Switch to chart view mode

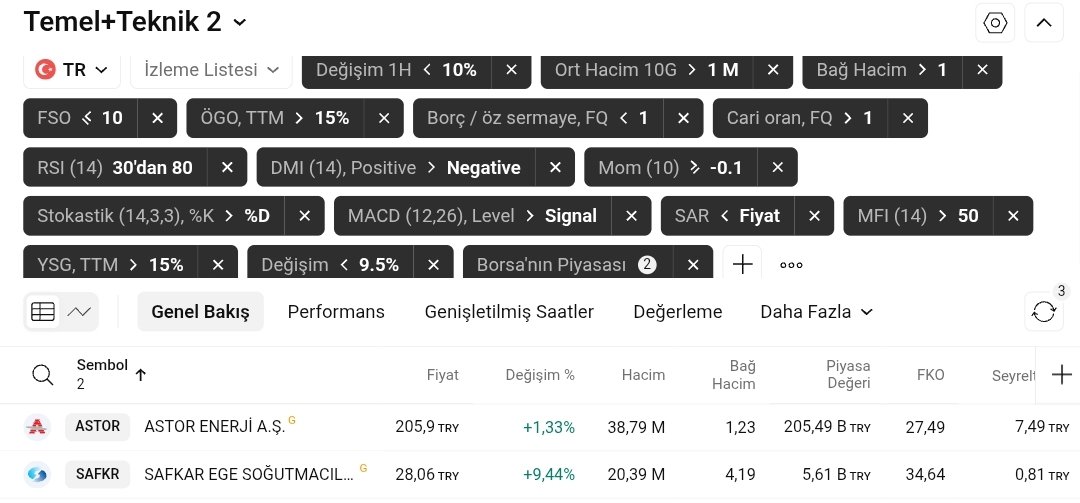pos(79,312)
